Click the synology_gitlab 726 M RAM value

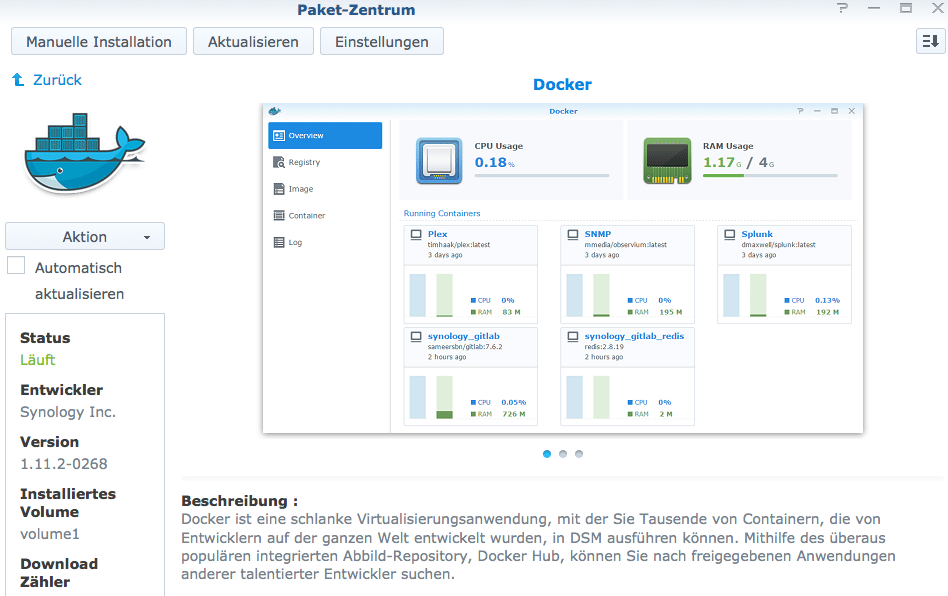tap(514, 414)
